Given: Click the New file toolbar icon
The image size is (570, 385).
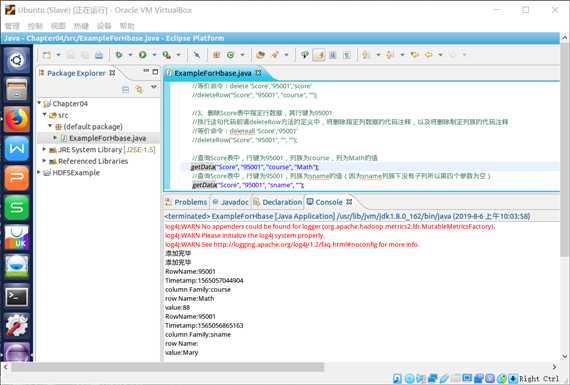Looking at the screenshot, I should (47, 55).
